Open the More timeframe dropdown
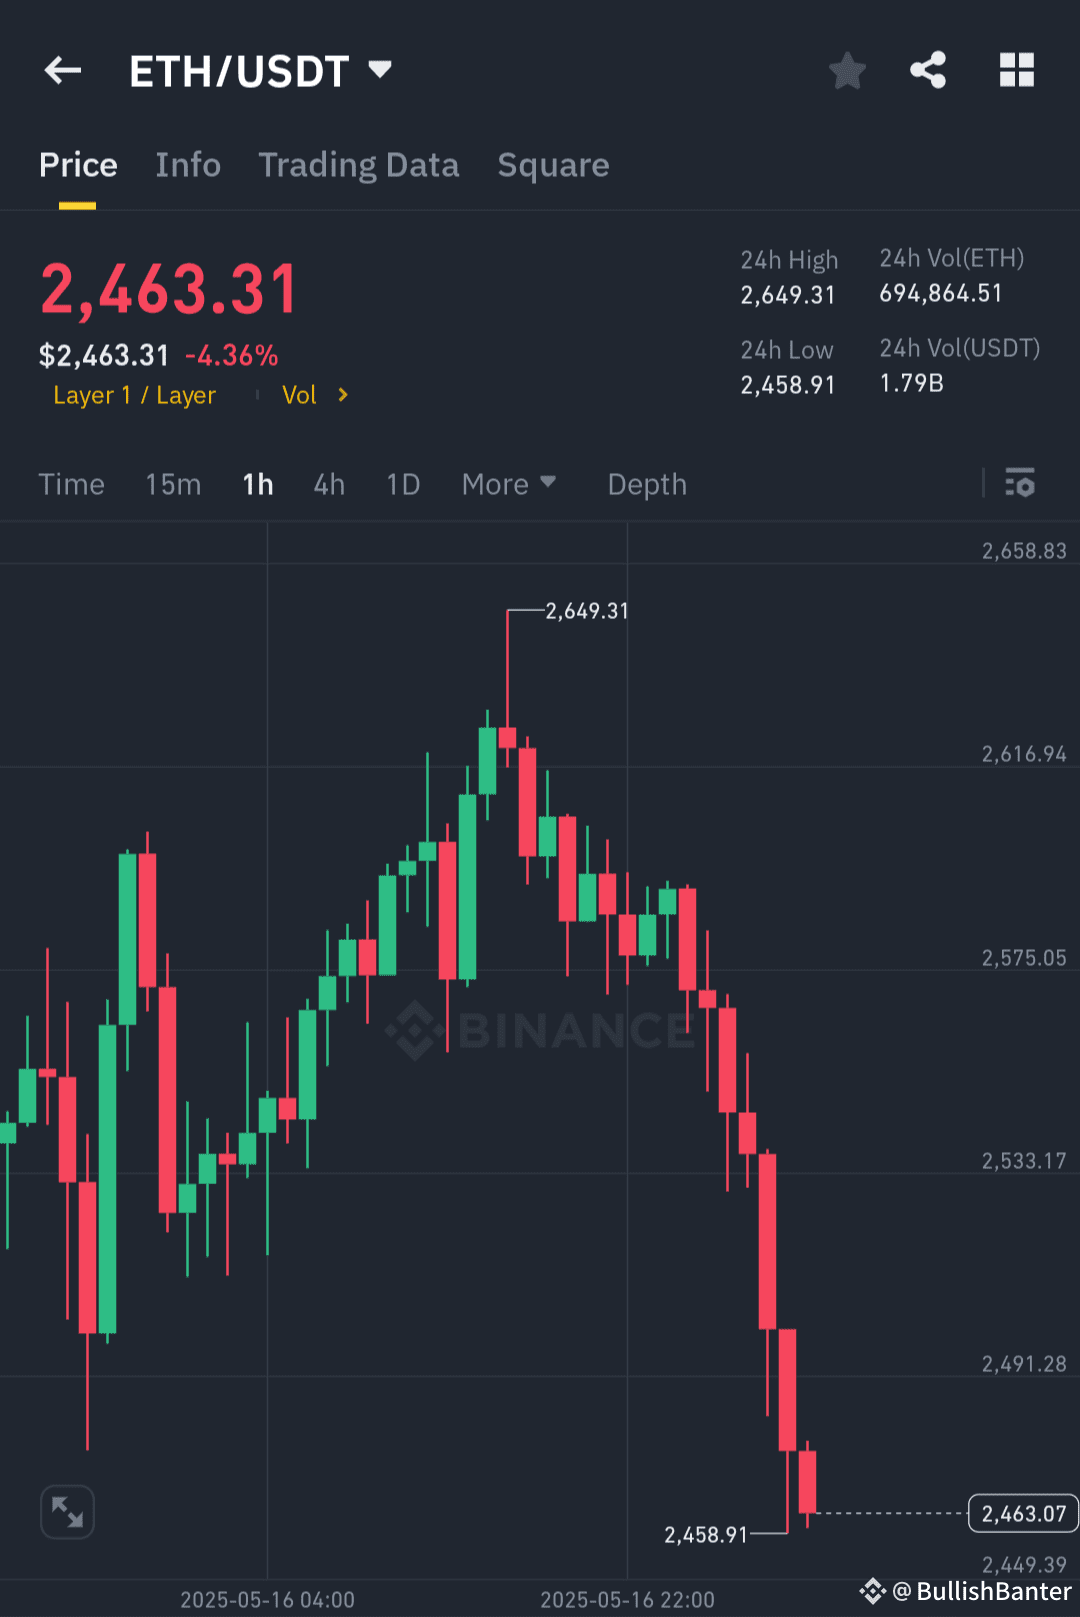1080x1617 pixels. [508, 484]
